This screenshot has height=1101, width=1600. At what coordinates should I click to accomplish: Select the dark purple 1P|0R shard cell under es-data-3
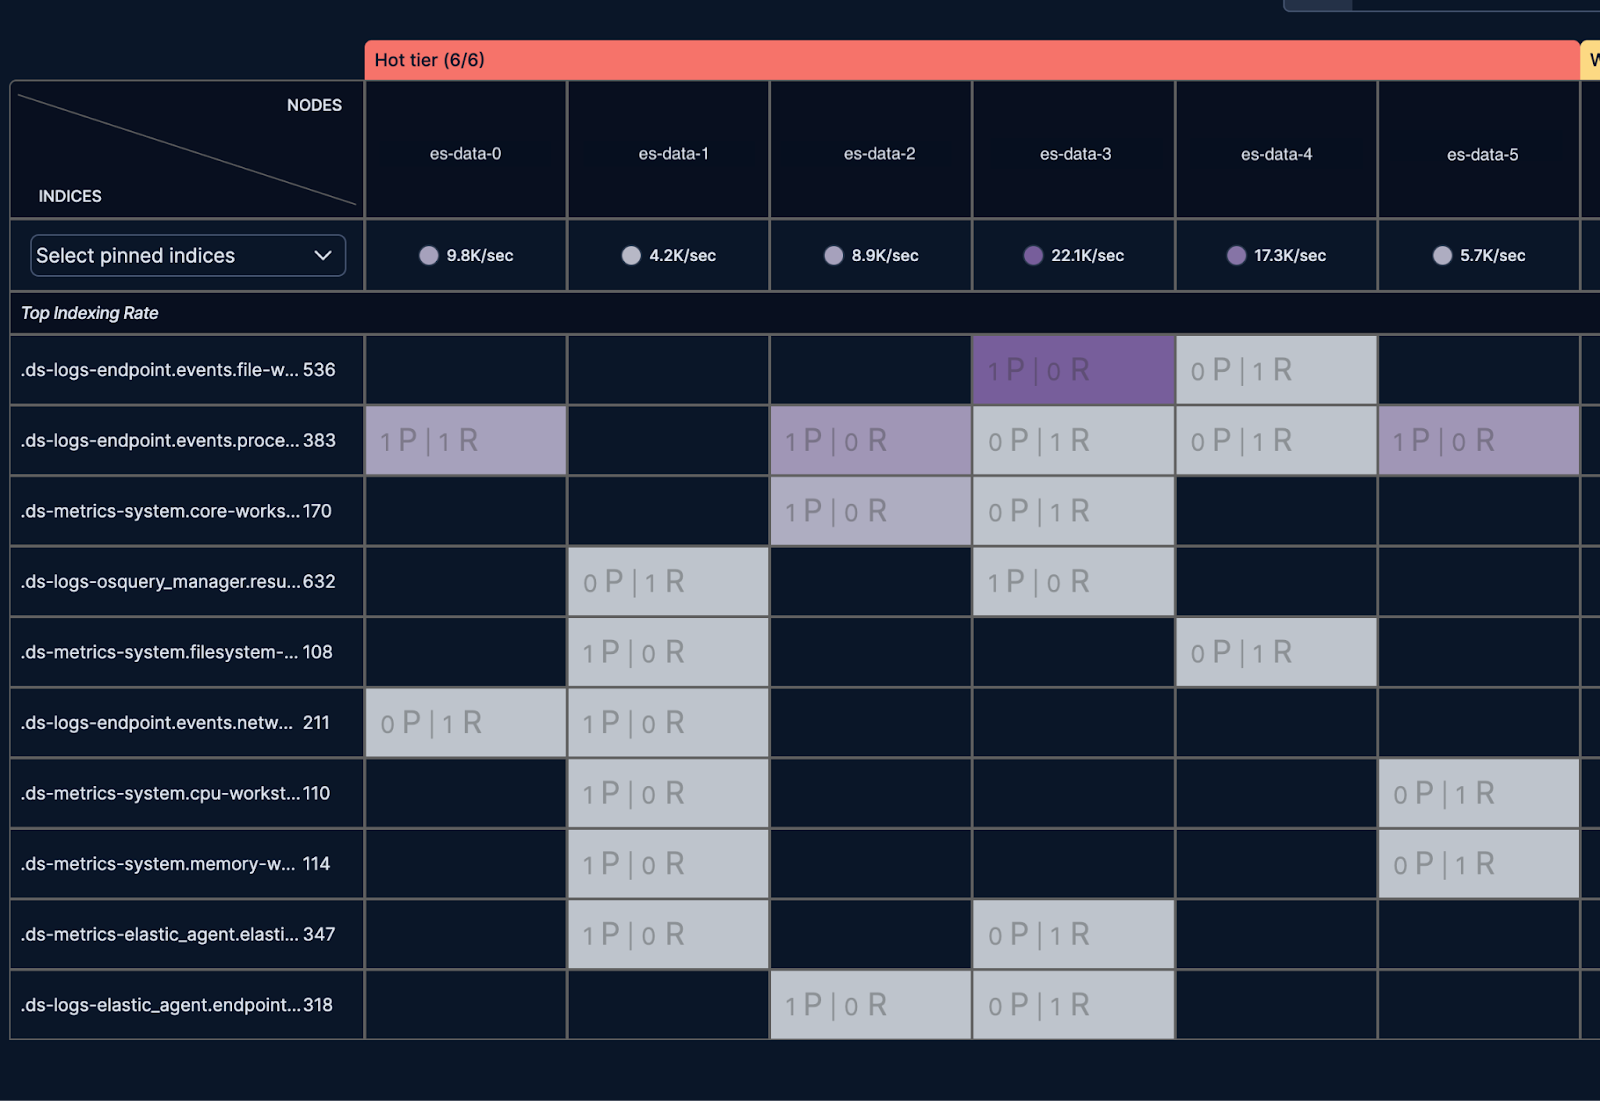point(1074,370)
